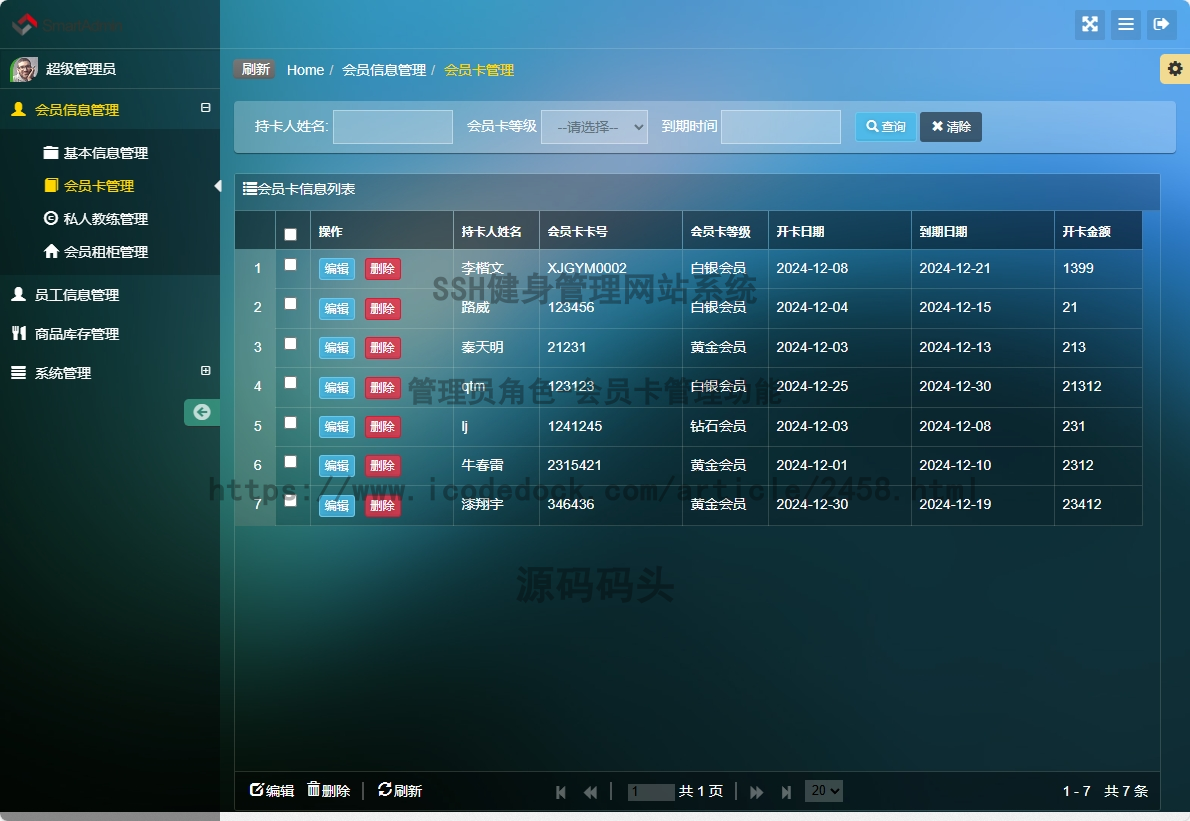Viewport: 1190px width, 821px height.
Task: Click the SmartAdmin logo
Action: click(x=67, y=25)
